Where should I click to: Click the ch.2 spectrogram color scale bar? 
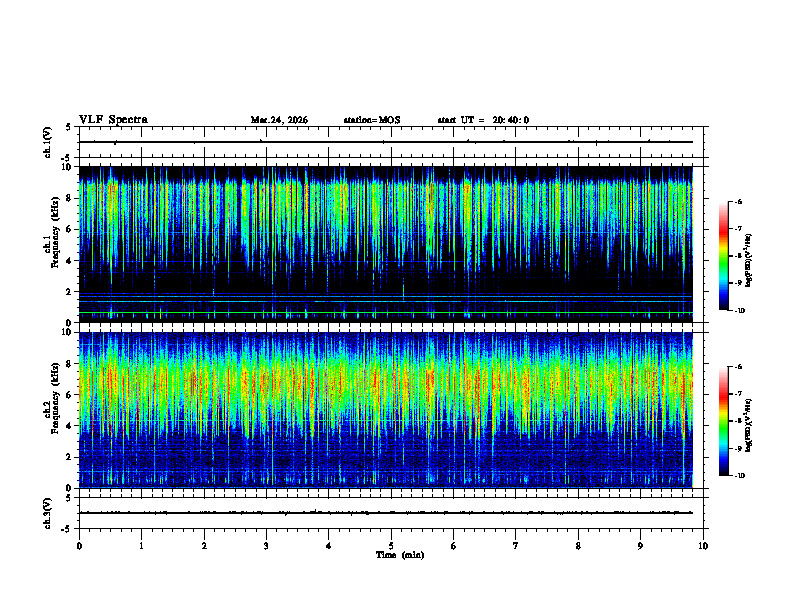coord(723,421)
